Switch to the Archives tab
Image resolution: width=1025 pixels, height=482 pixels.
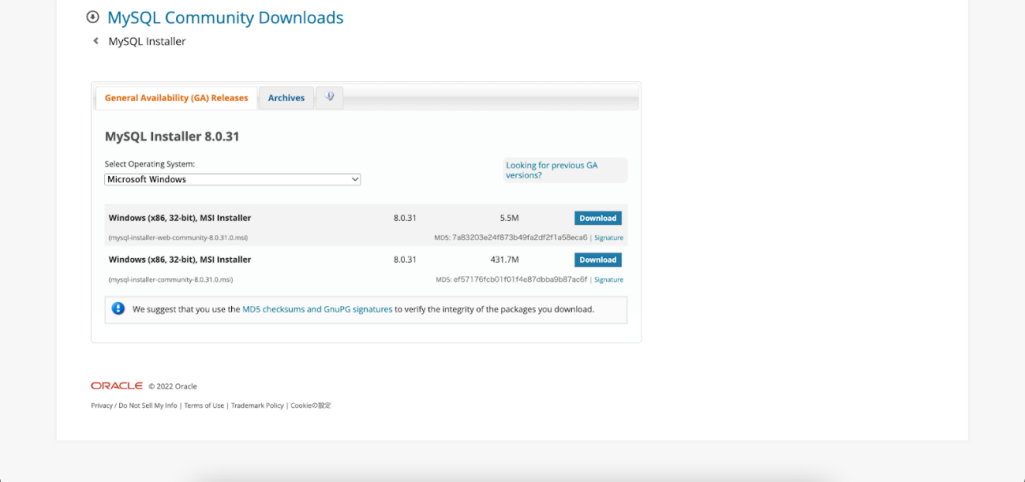[286, 98]
